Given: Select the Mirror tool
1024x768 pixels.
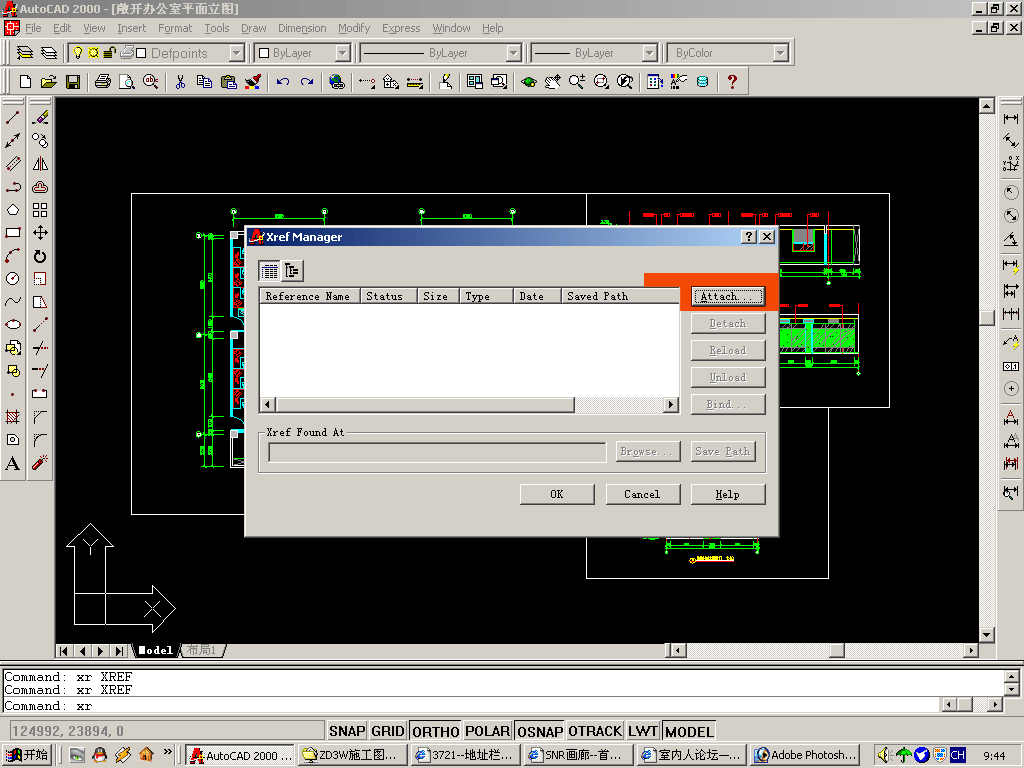Looking at the screenshot, I should coord(40,163).
